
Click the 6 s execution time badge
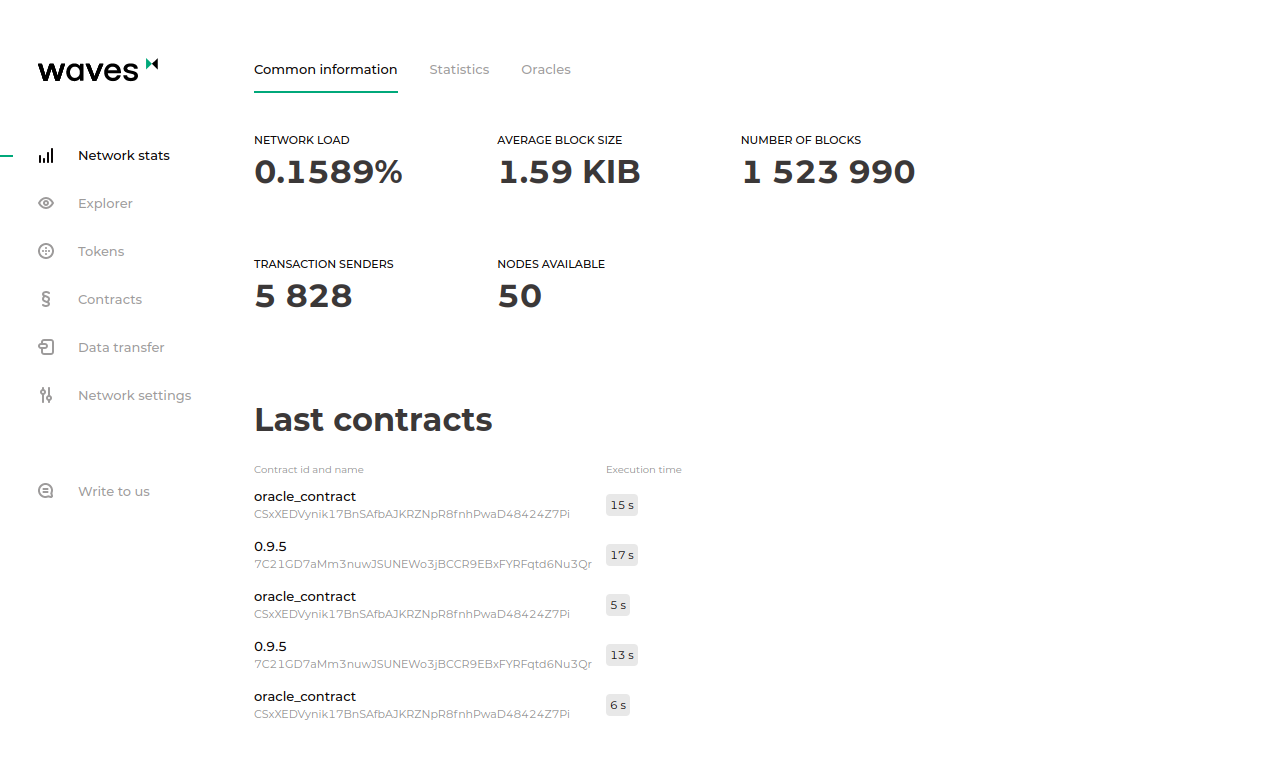coord(618,705)
